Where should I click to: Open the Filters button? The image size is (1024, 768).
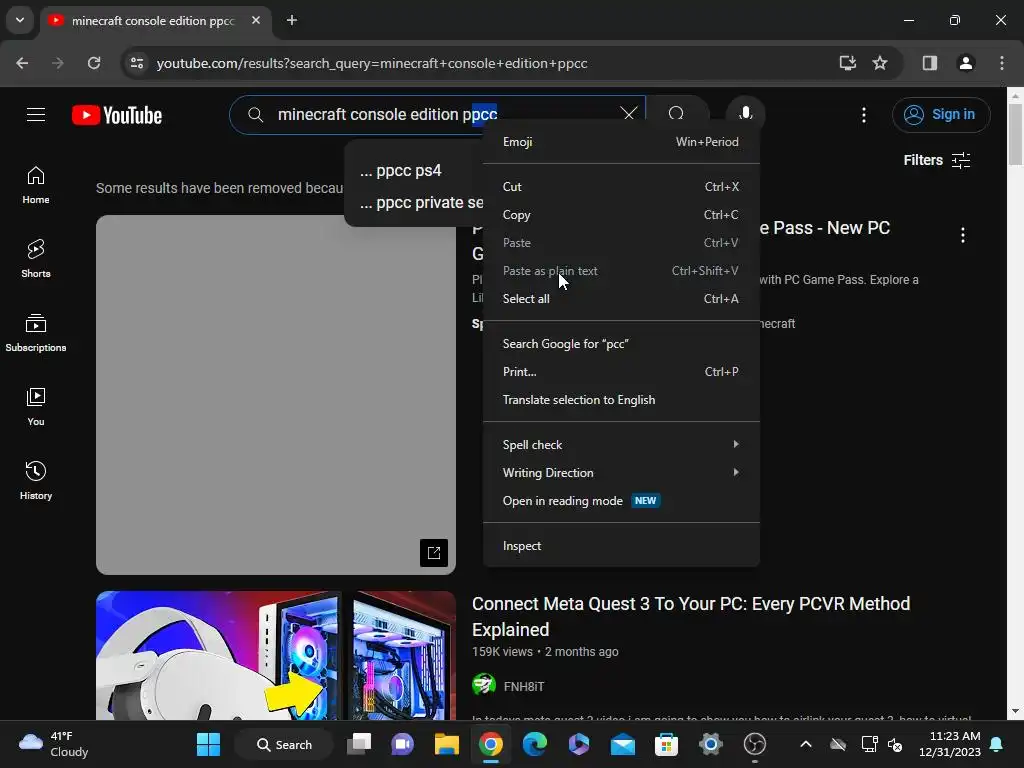click(936, 160)
